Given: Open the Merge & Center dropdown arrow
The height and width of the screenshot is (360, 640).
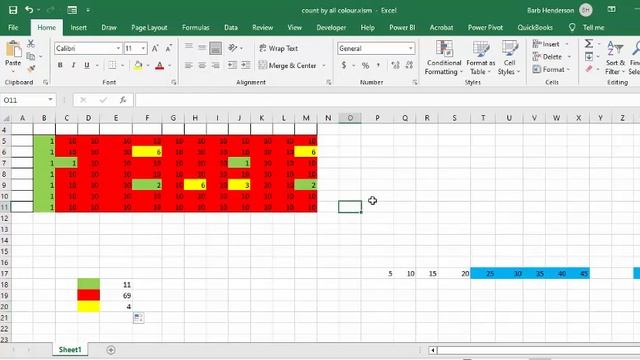Looking at the screenshot, I should click(324, 65).
